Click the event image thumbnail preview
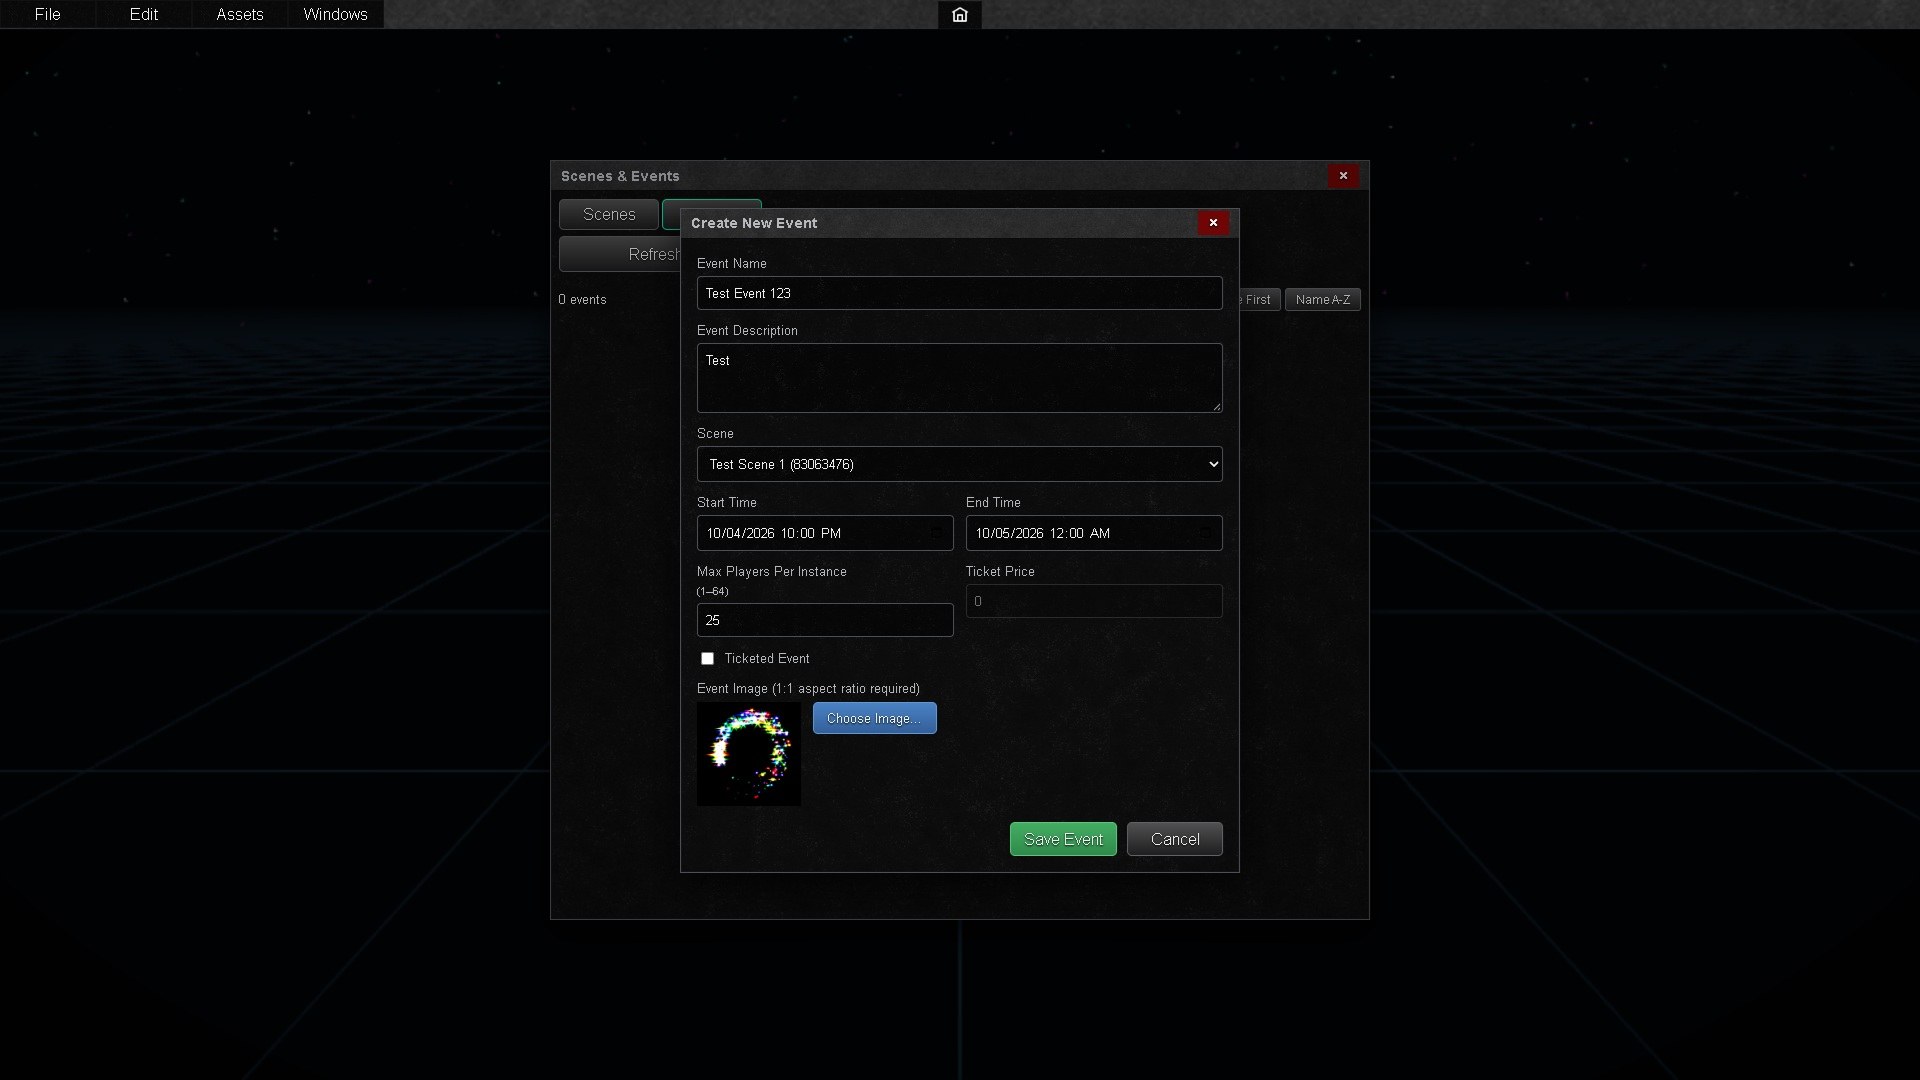Image resolution: width=1920 pixels, height=1080 pixels. pos(748,754)
